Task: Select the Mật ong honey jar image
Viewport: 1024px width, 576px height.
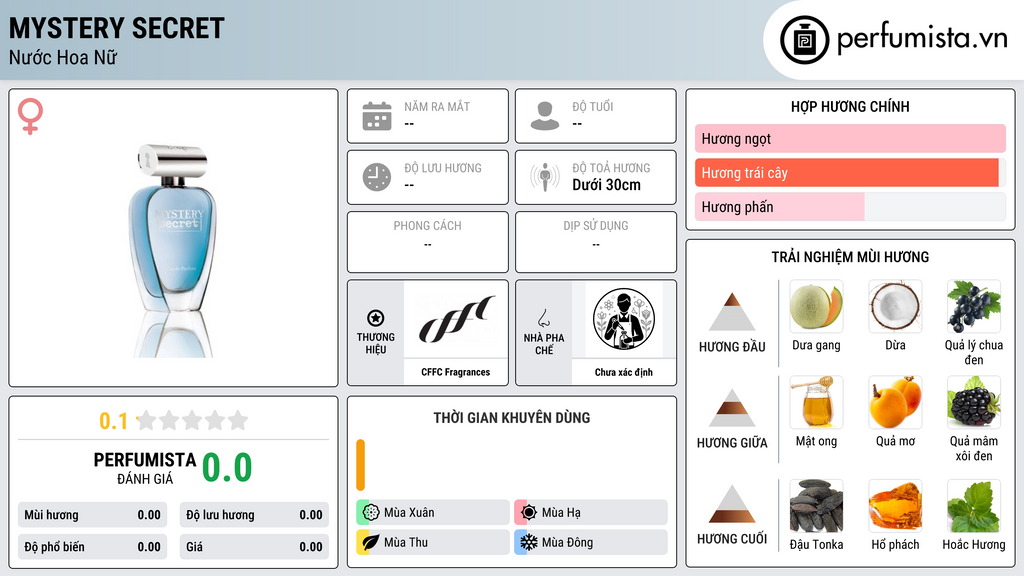Action: (x=816, y=402)
